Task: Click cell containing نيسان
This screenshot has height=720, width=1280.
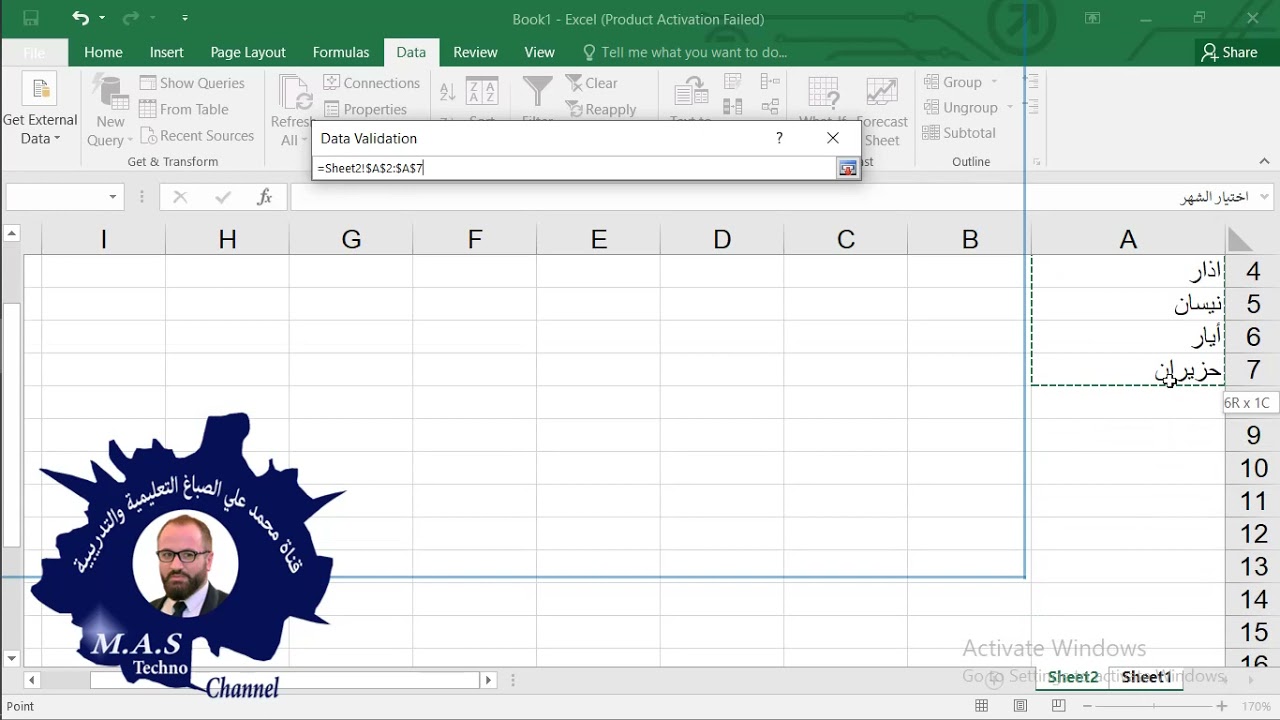Action: 1128,304
